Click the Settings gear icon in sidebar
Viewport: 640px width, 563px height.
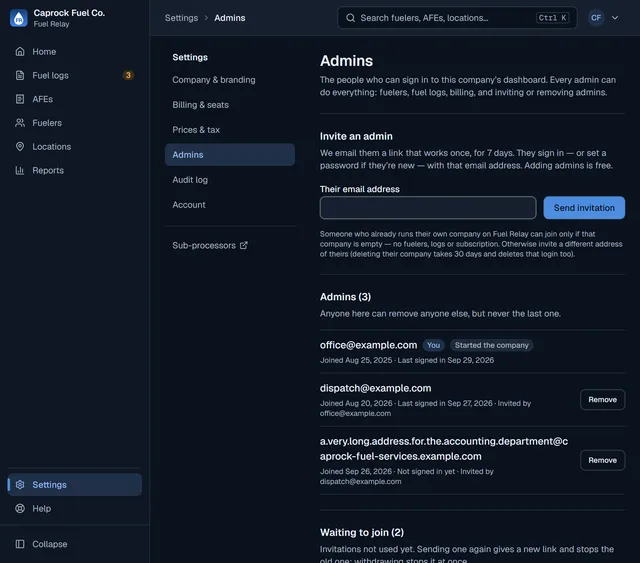[20, 484]
